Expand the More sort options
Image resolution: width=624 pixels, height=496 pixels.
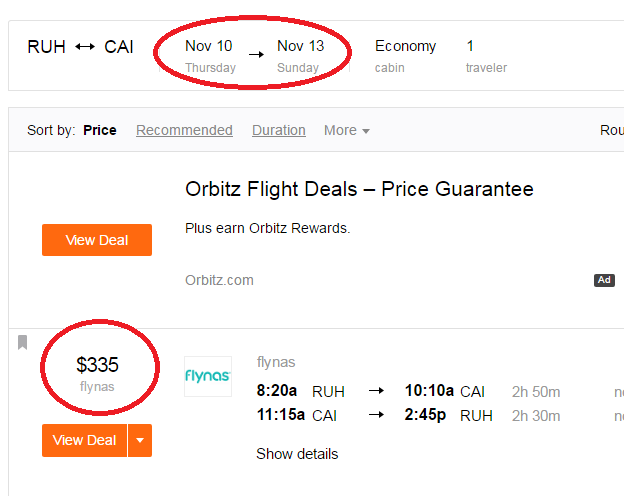(x=346, y=130)
